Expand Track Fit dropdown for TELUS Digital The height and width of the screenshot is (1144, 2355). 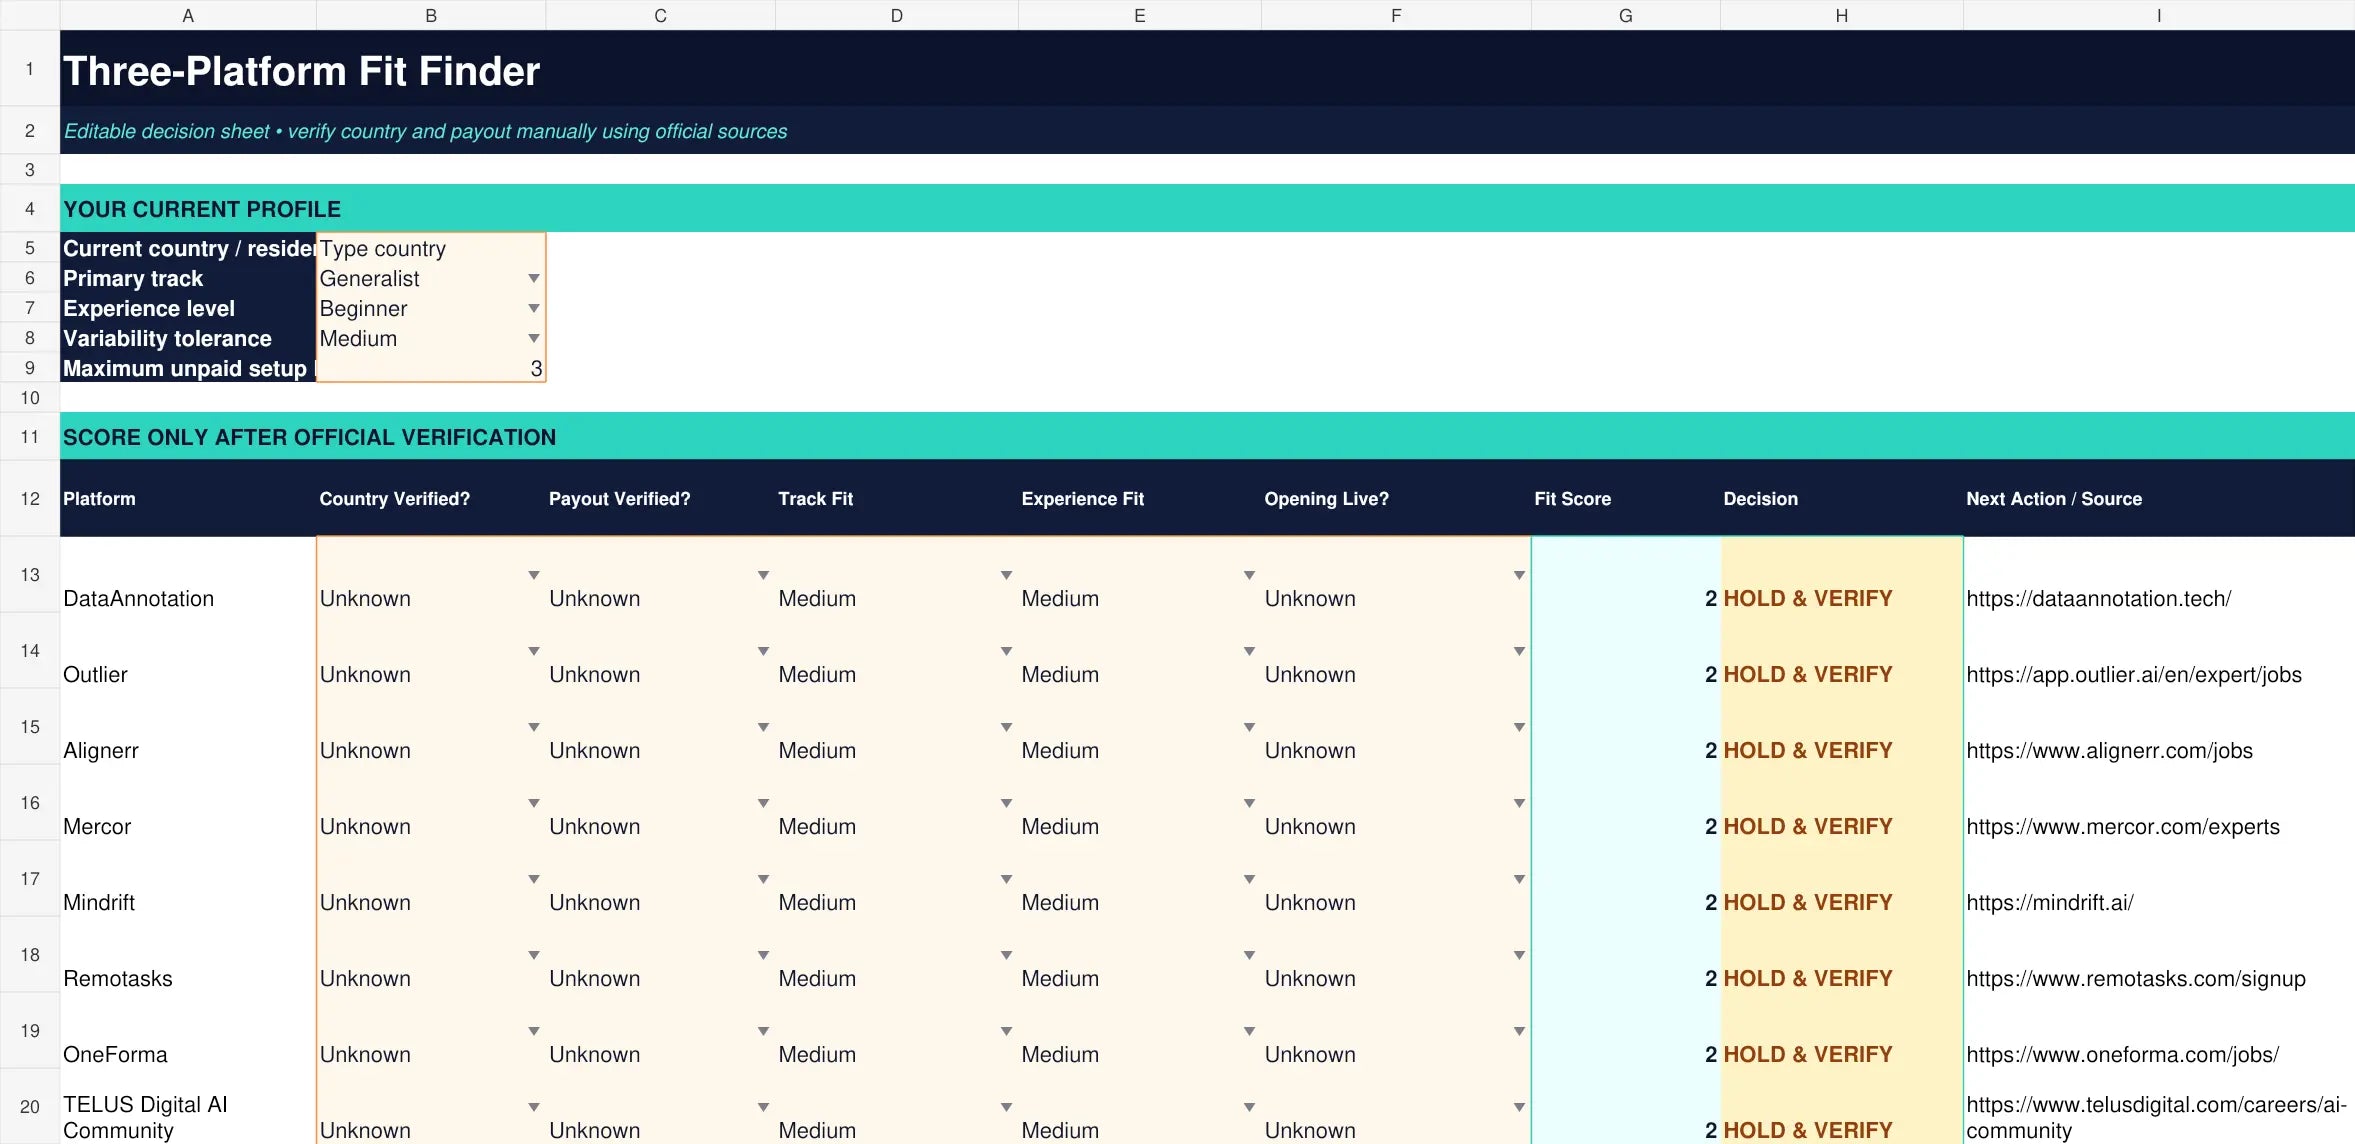[x=1006, y=1107]
